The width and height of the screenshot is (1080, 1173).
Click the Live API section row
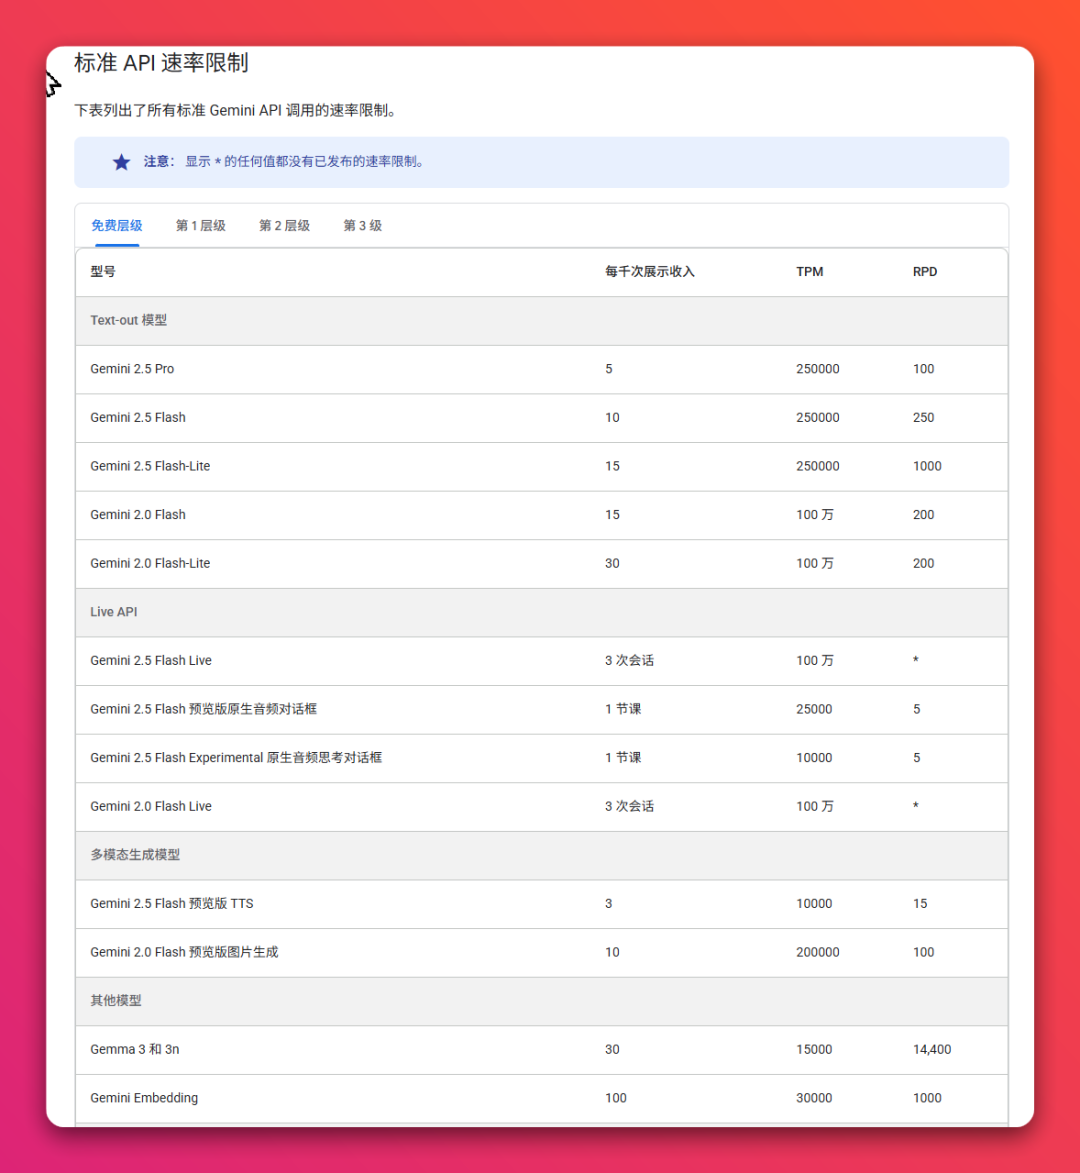(x=541, y=612)
